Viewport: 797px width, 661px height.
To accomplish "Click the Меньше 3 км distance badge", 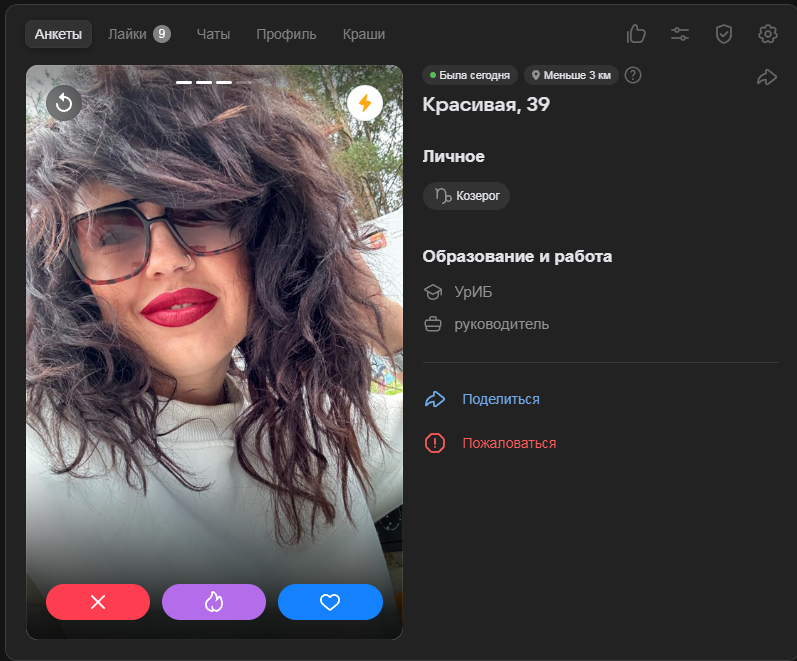I will [x=571, y=75].
